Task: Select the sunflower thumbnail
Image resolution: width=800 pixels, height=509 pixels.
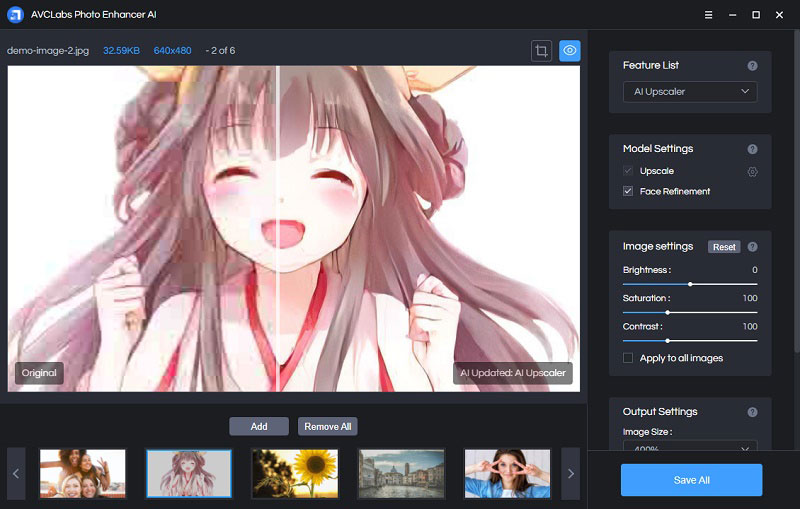Action: 295,473
